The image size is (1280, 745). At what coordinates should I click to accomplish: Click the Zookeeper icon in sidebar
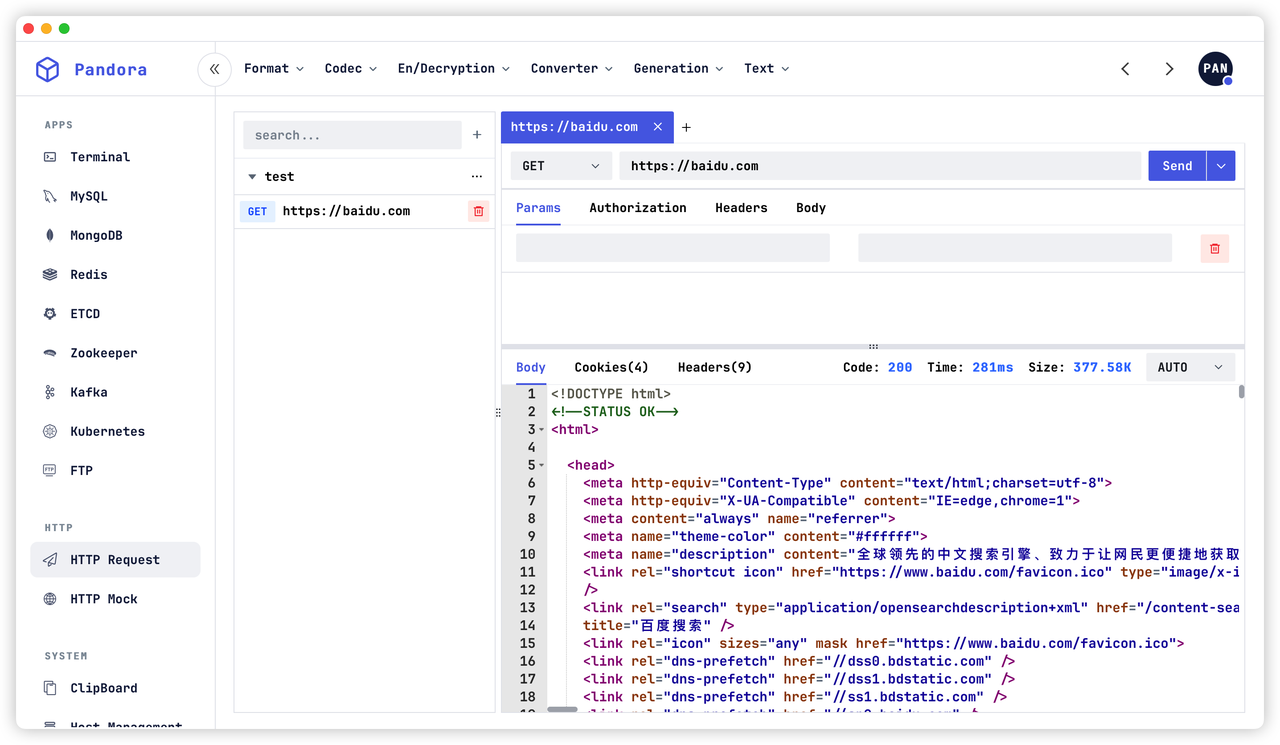coord(50,353)
